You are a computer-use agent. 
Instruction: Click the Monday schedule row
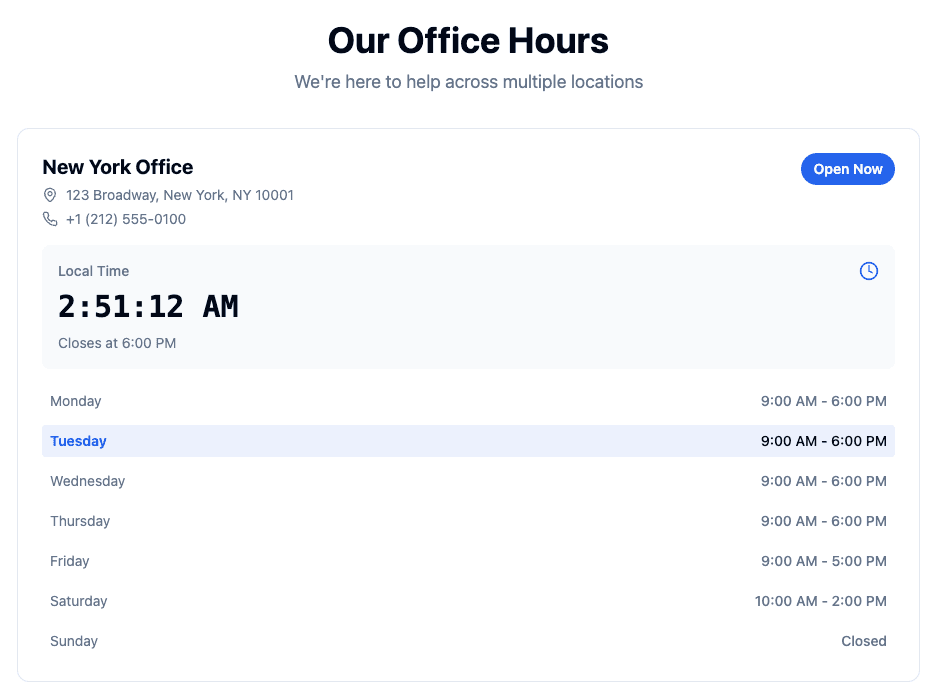[468, 401]
